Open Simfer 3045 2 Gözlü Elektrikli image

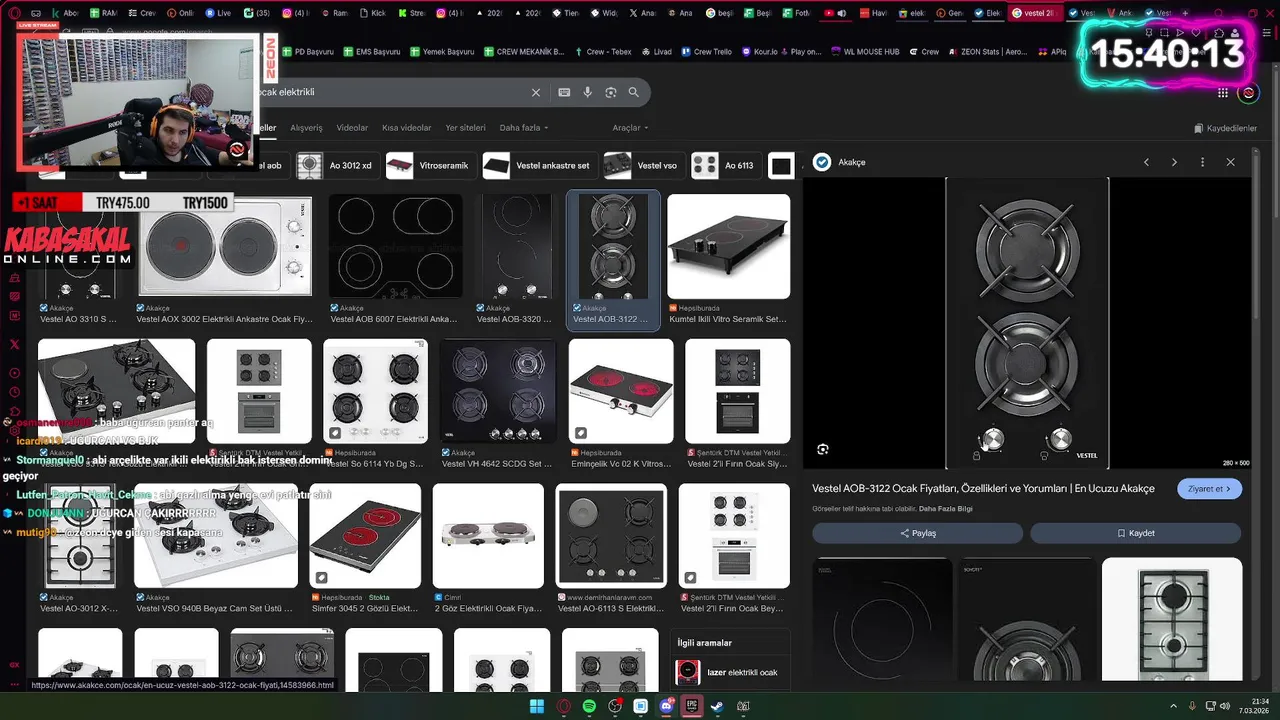365,536
